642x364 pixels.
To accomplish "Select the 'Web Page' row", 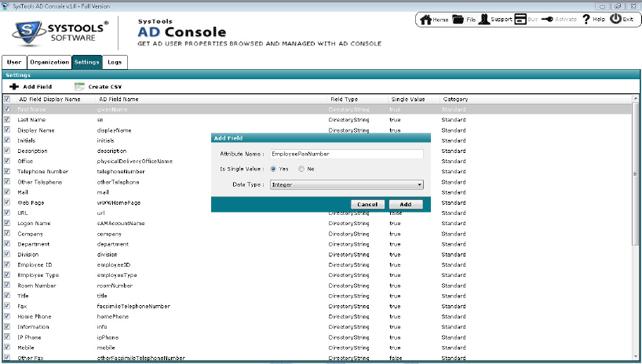I will (x=317, y=203).
